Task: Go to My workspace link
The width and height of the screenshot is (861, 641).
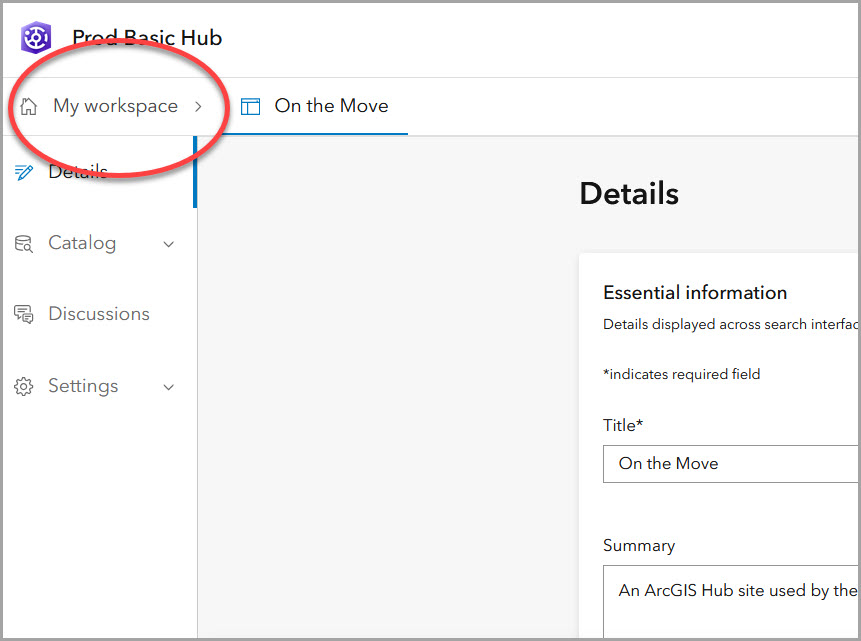Action: coord(115,106)
